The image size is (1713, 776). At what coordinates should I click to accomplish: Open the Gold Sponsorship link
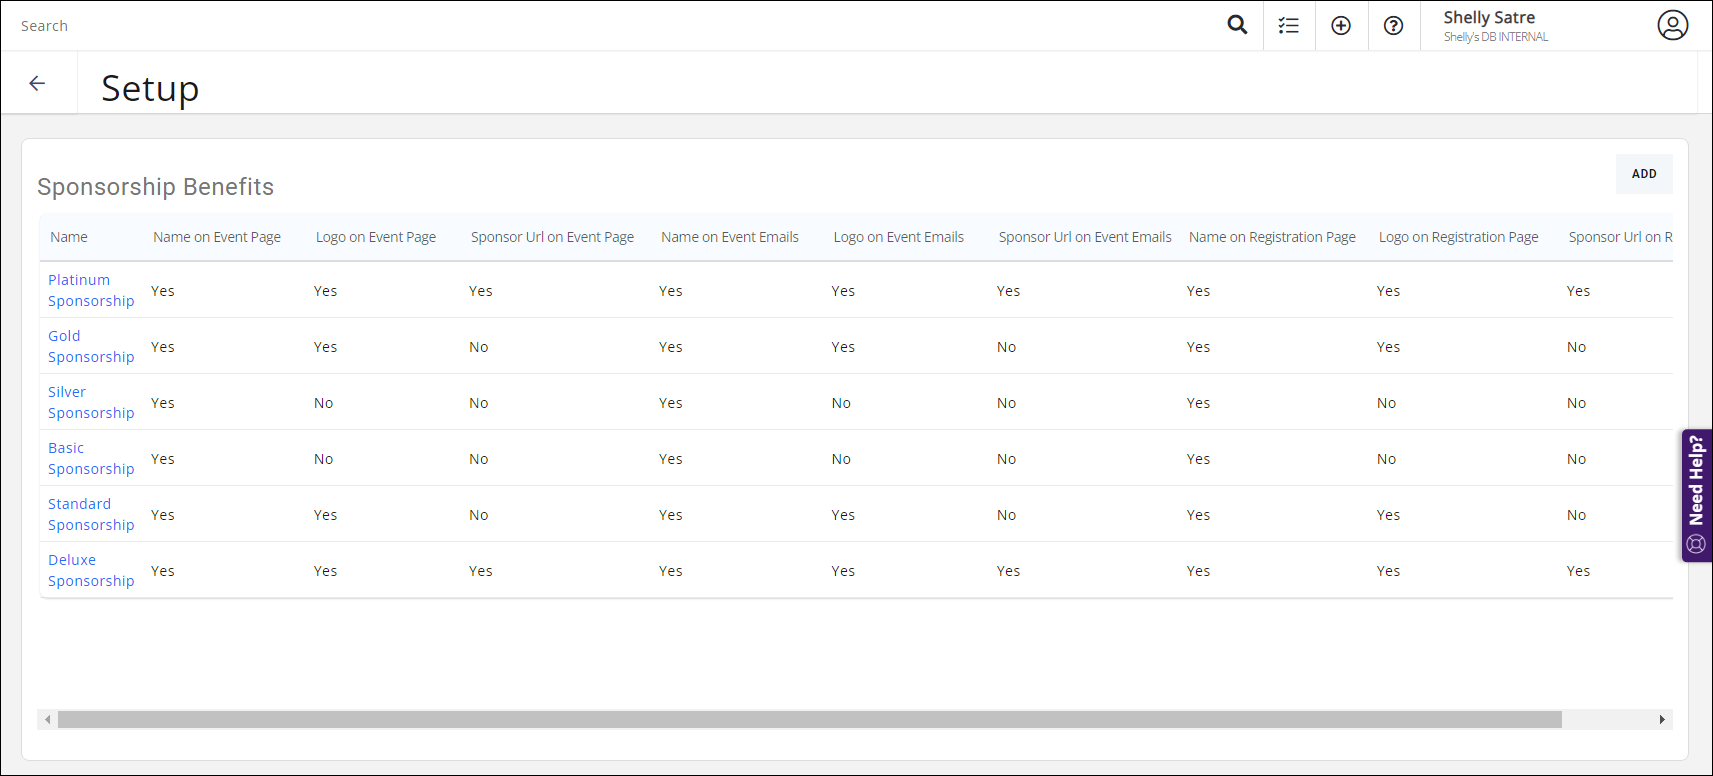(90, 346)
